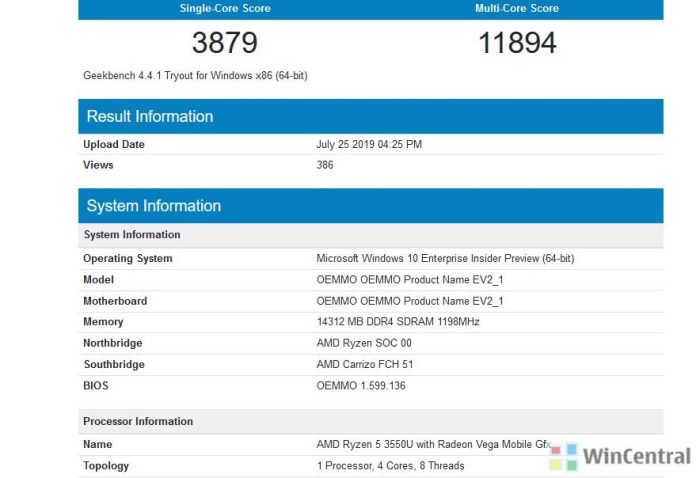Image resolution: width=696 pixels, height=478 pixels.
Task: Click the Motherboard label
Action: [x=115, y=301]
